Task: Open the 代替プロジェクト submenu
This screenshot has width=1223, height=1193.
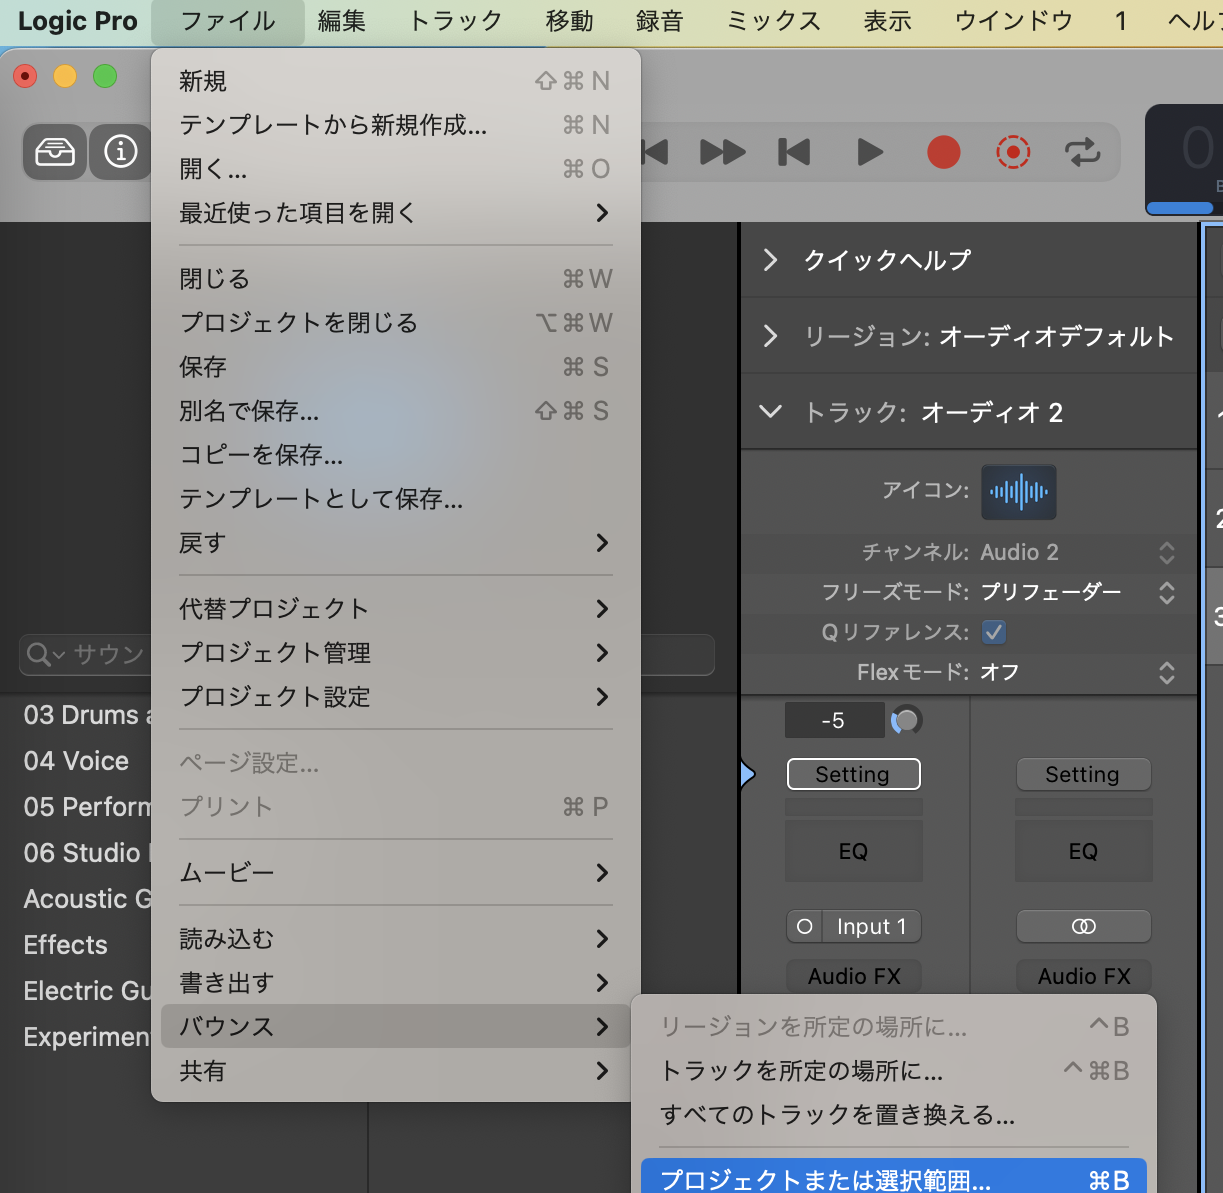Action: coord(395,609)
